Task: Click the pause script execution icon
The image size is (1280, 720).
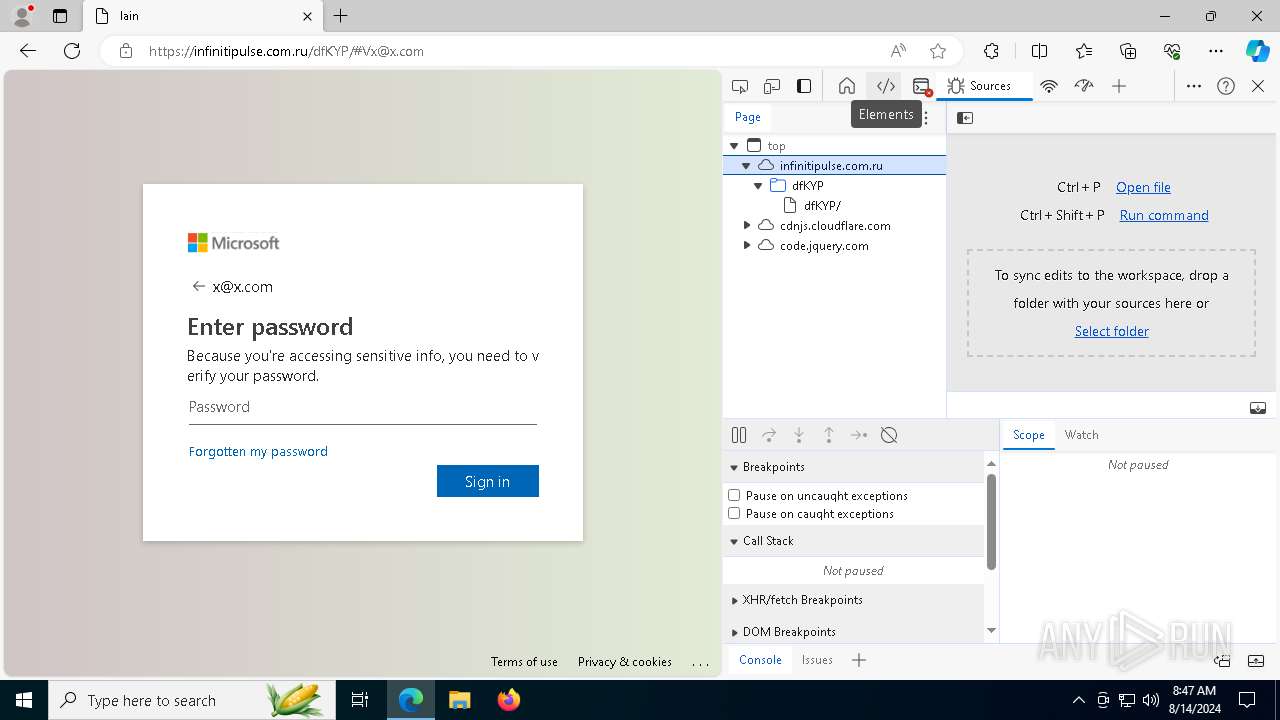Action: 739,435
